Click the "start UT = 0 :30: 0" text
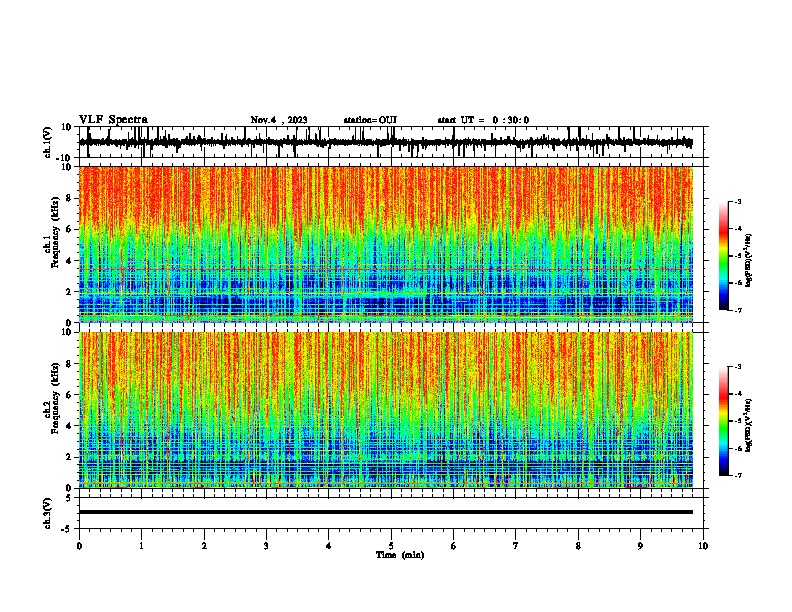The width and height of the screenshot is (792, 612). click(x=483, y=120)
